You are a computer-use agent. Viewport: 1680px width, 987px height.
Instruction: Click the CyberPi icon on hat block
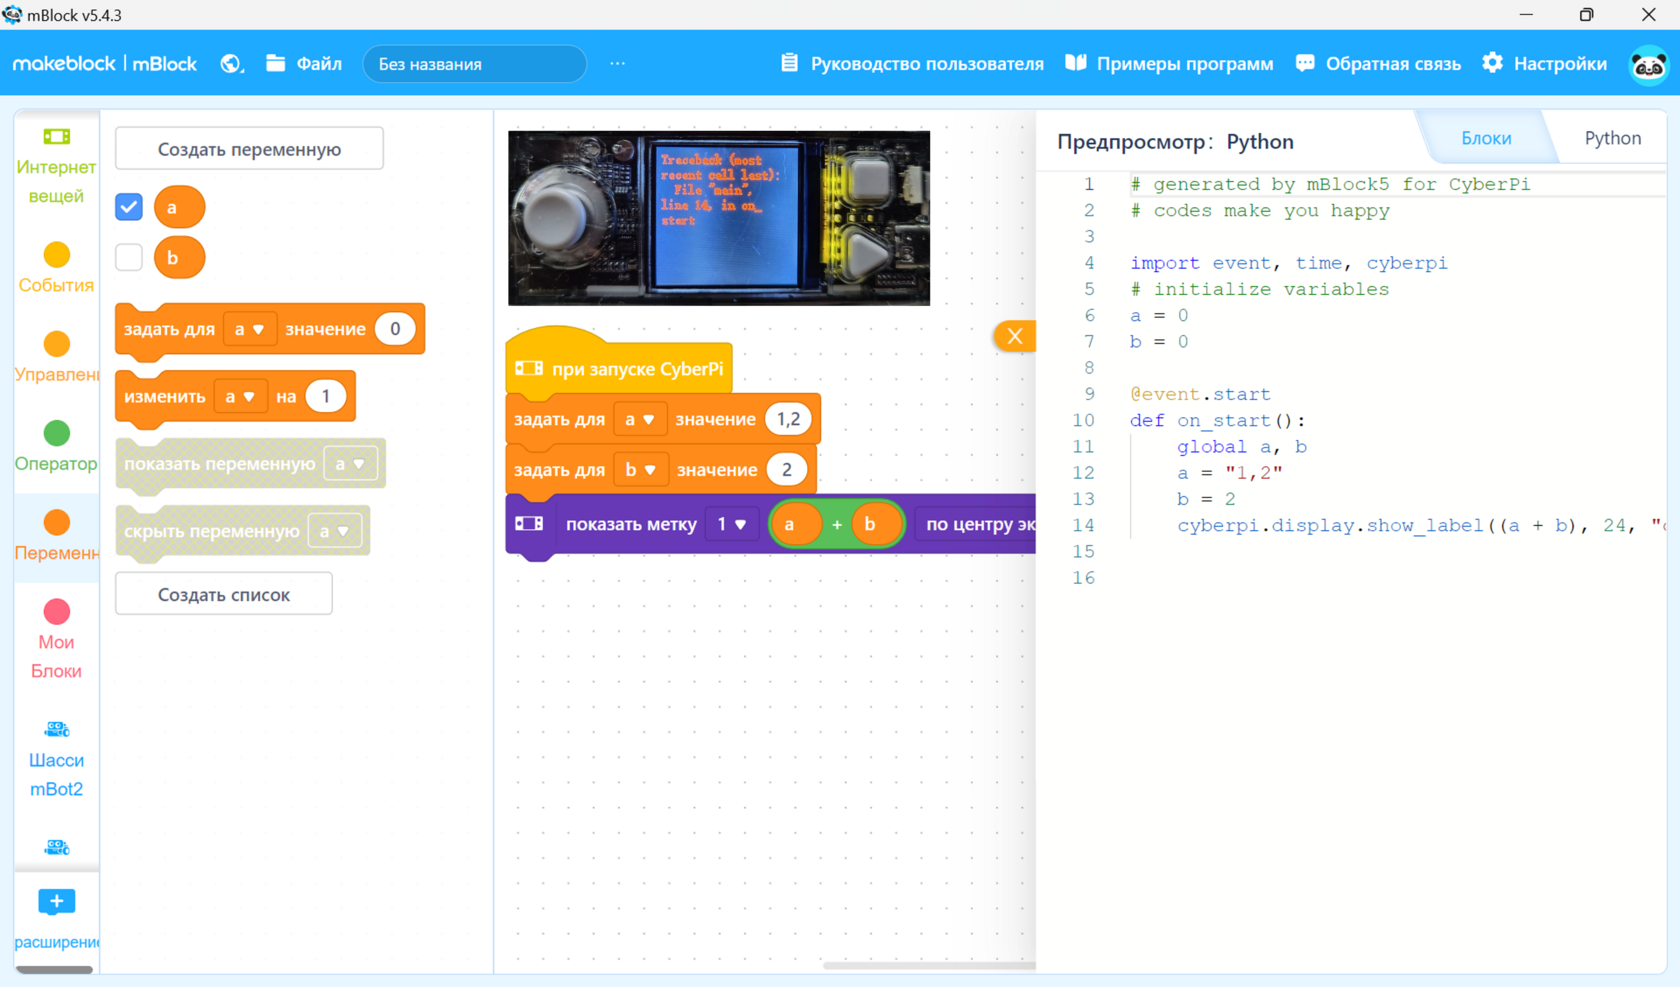click(x=529, y=369)
